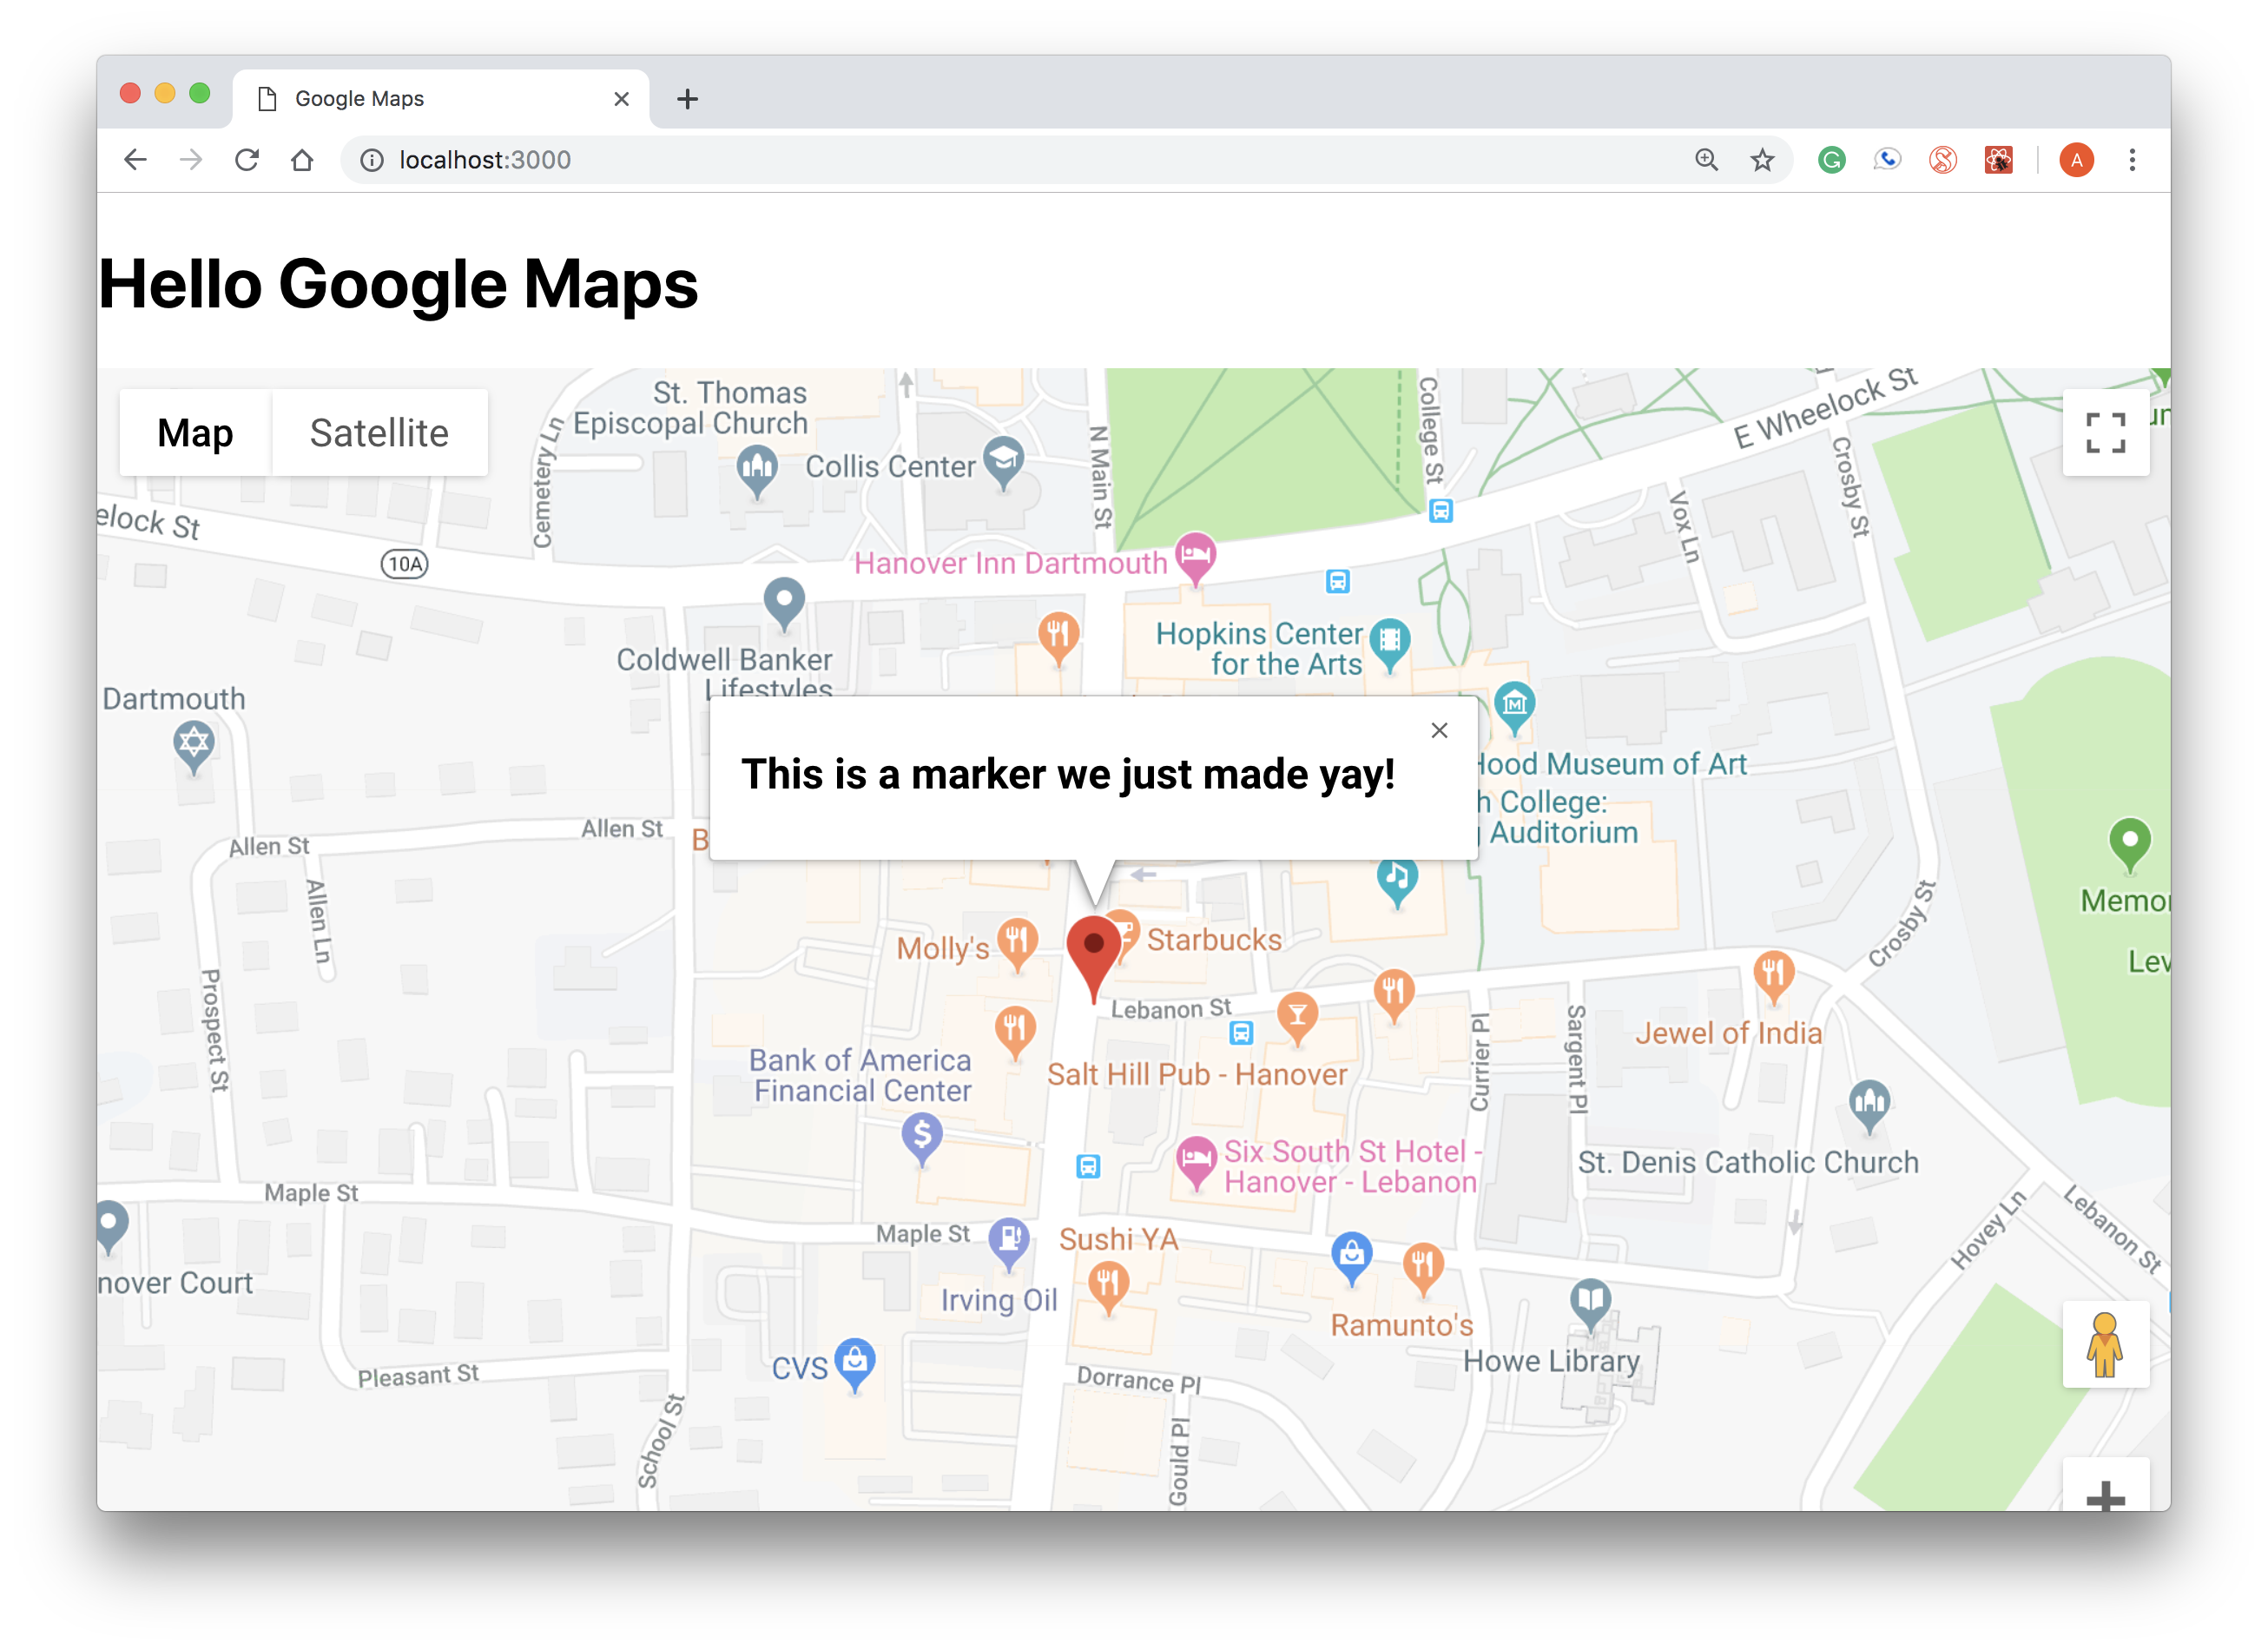Open the Chrome three-dot menu

2132,160
